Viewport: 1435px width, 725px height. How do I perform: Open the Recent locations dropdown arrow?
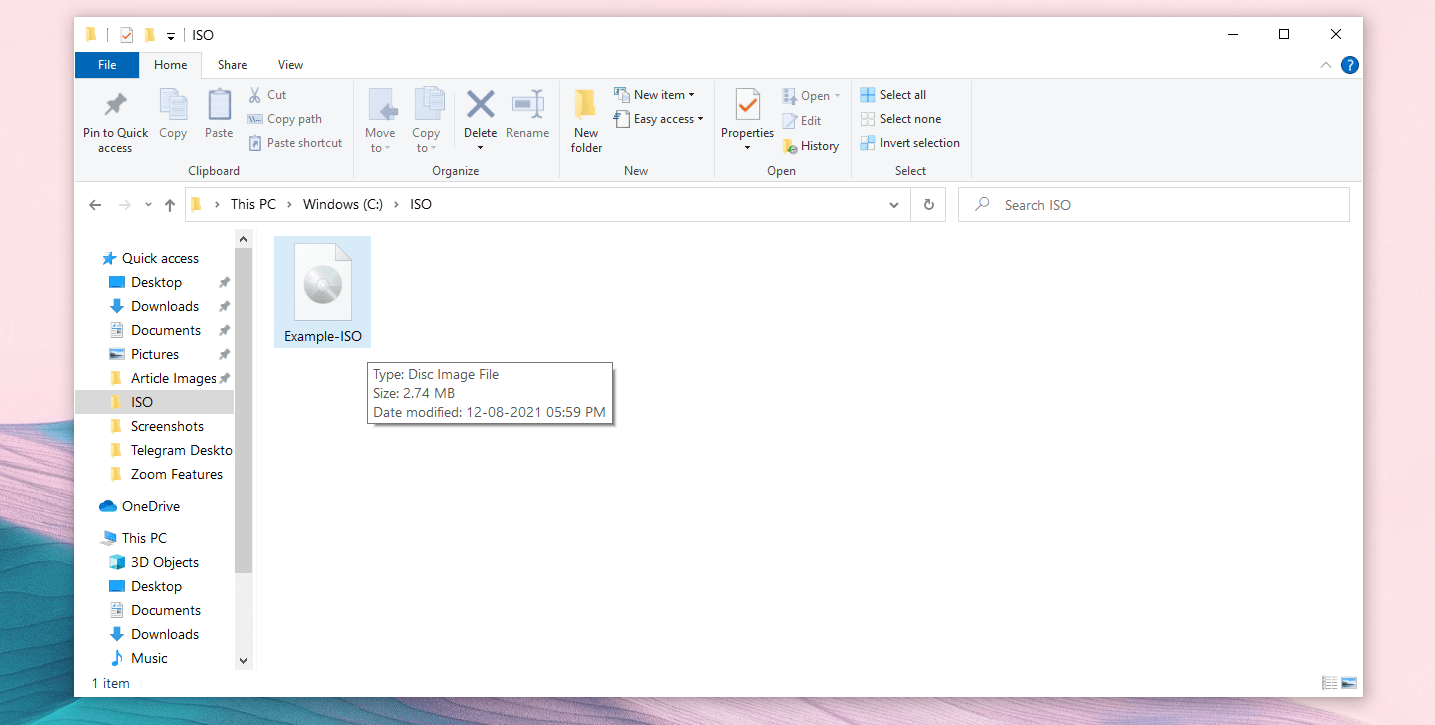148,205
